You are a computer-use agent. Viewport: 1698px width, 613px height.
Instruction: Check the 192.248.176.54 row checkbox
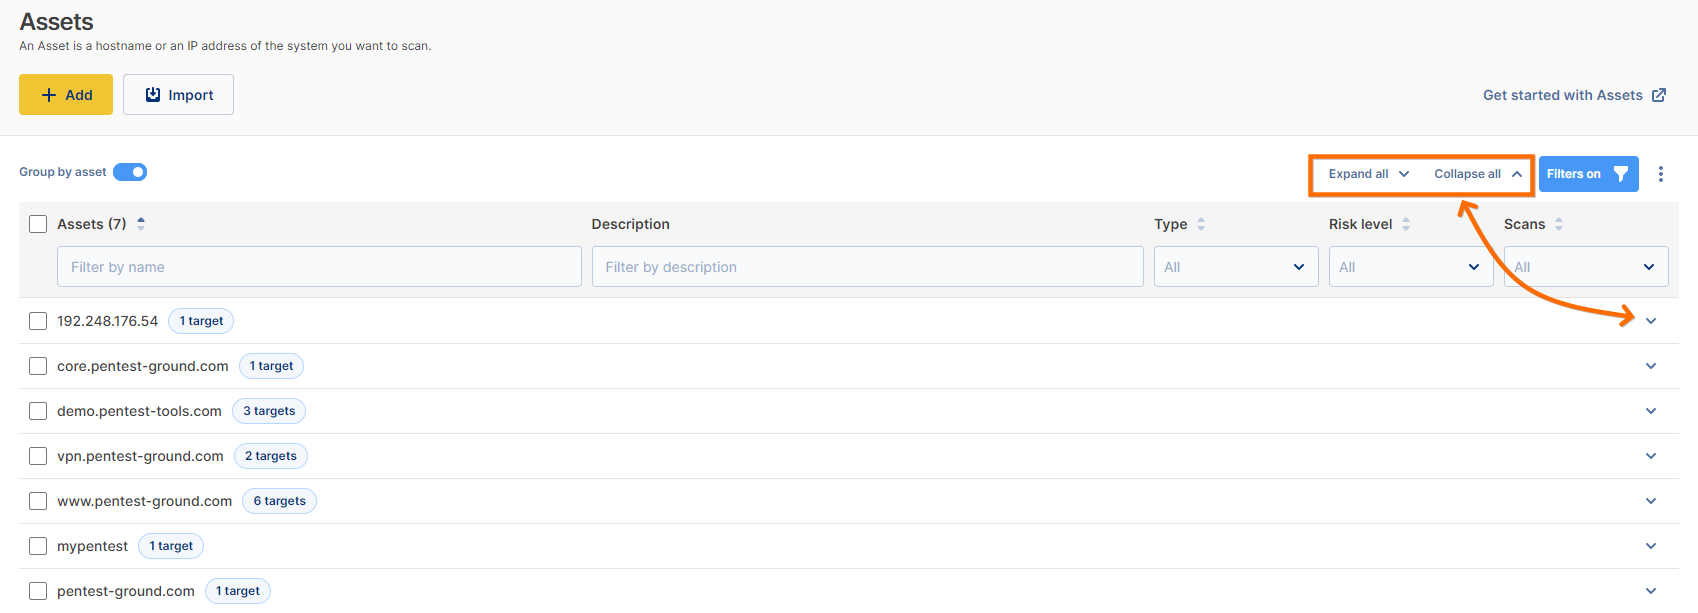[38, 321]
